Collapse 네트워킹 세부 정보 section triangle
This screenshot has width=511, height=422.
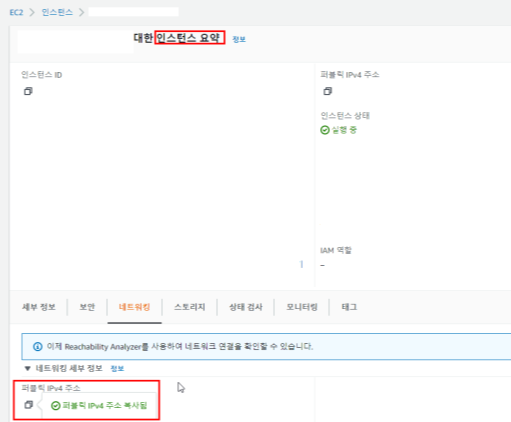point(27,369)
